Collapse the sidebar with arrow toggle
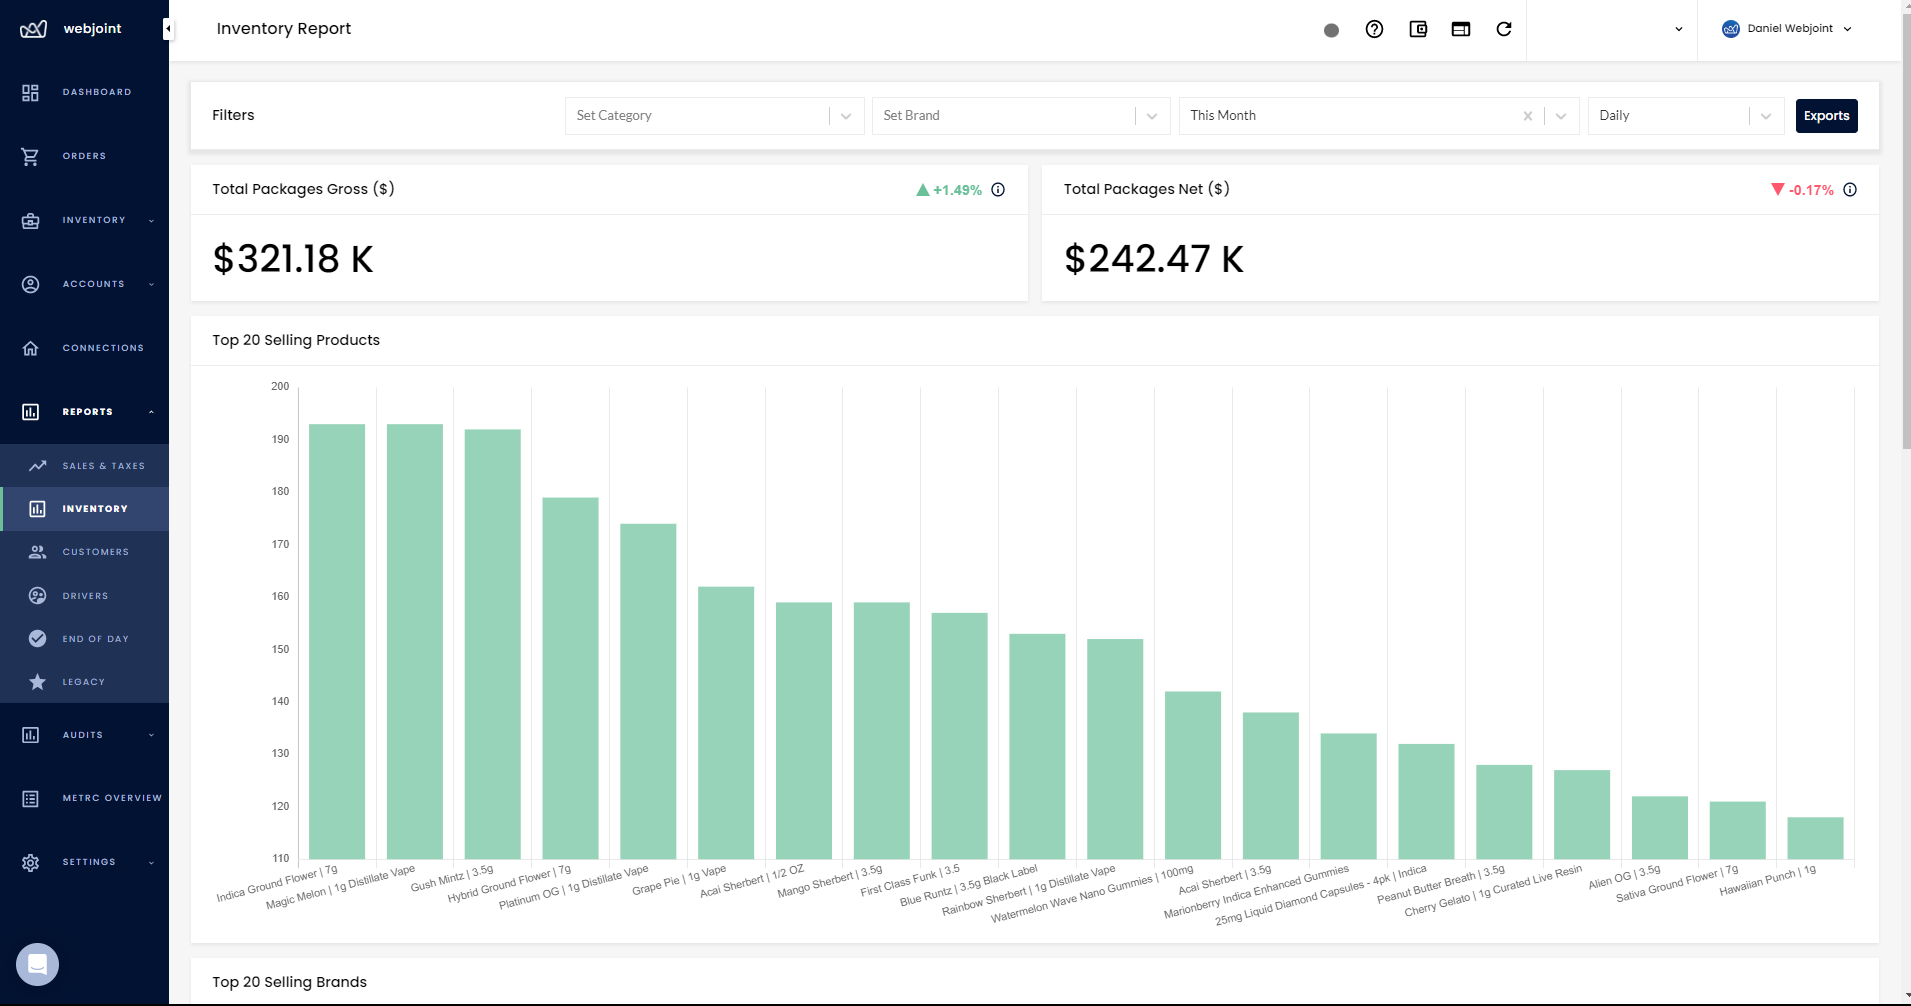 (168, 29)
